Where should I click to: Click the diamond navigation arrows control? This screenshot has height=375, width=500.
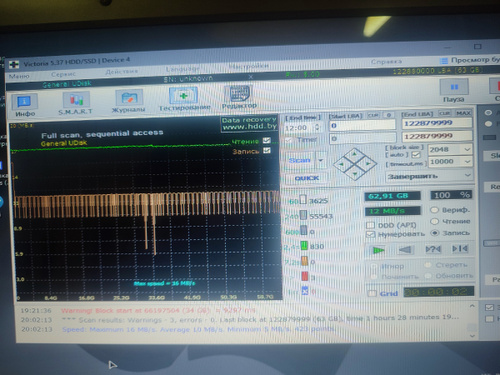(x=355, y=164)
